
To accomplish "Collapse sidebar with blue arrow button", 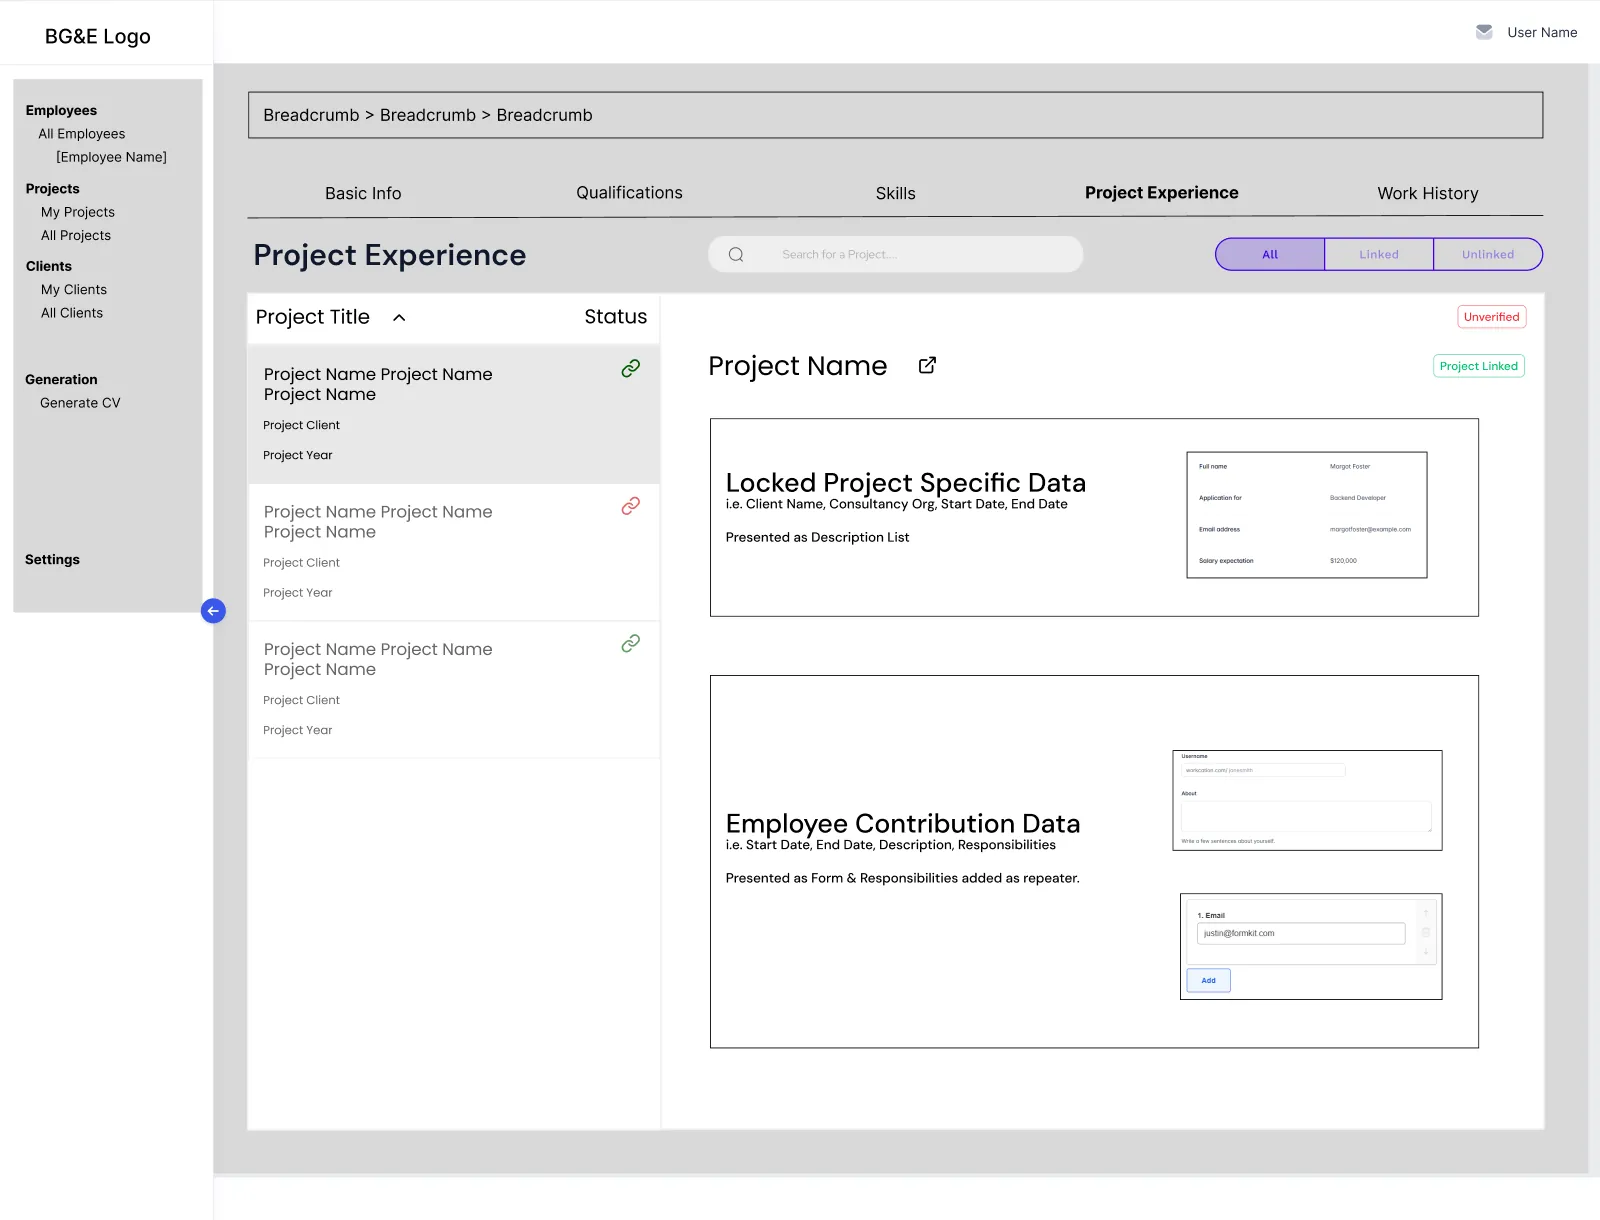I will coord(213,611).
